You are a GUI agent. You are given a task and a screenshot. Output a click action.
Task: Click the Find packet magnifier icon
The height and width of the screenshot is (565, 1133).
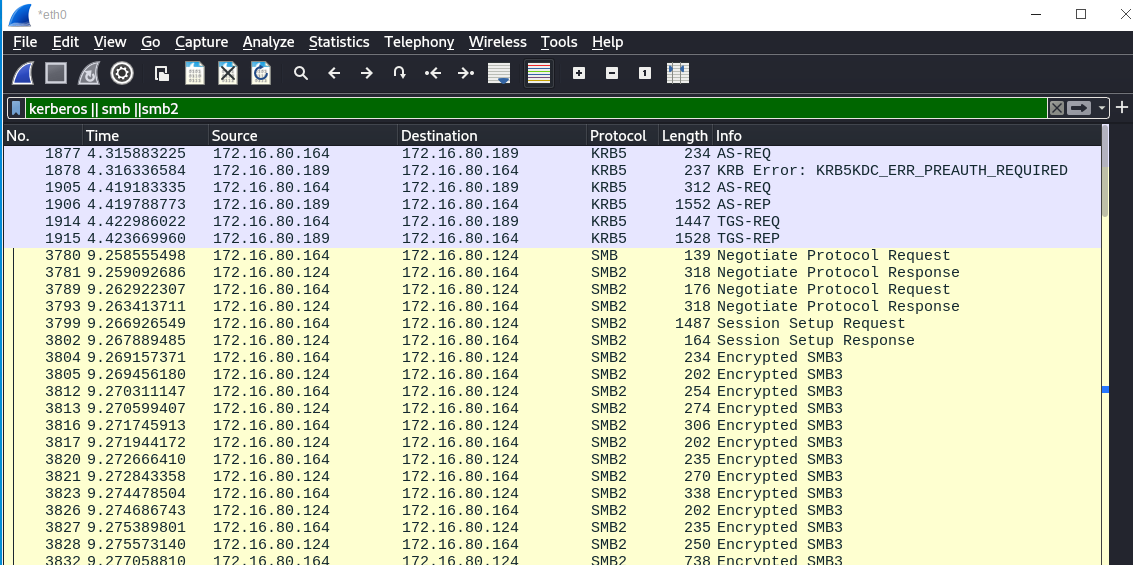(300, 73)
